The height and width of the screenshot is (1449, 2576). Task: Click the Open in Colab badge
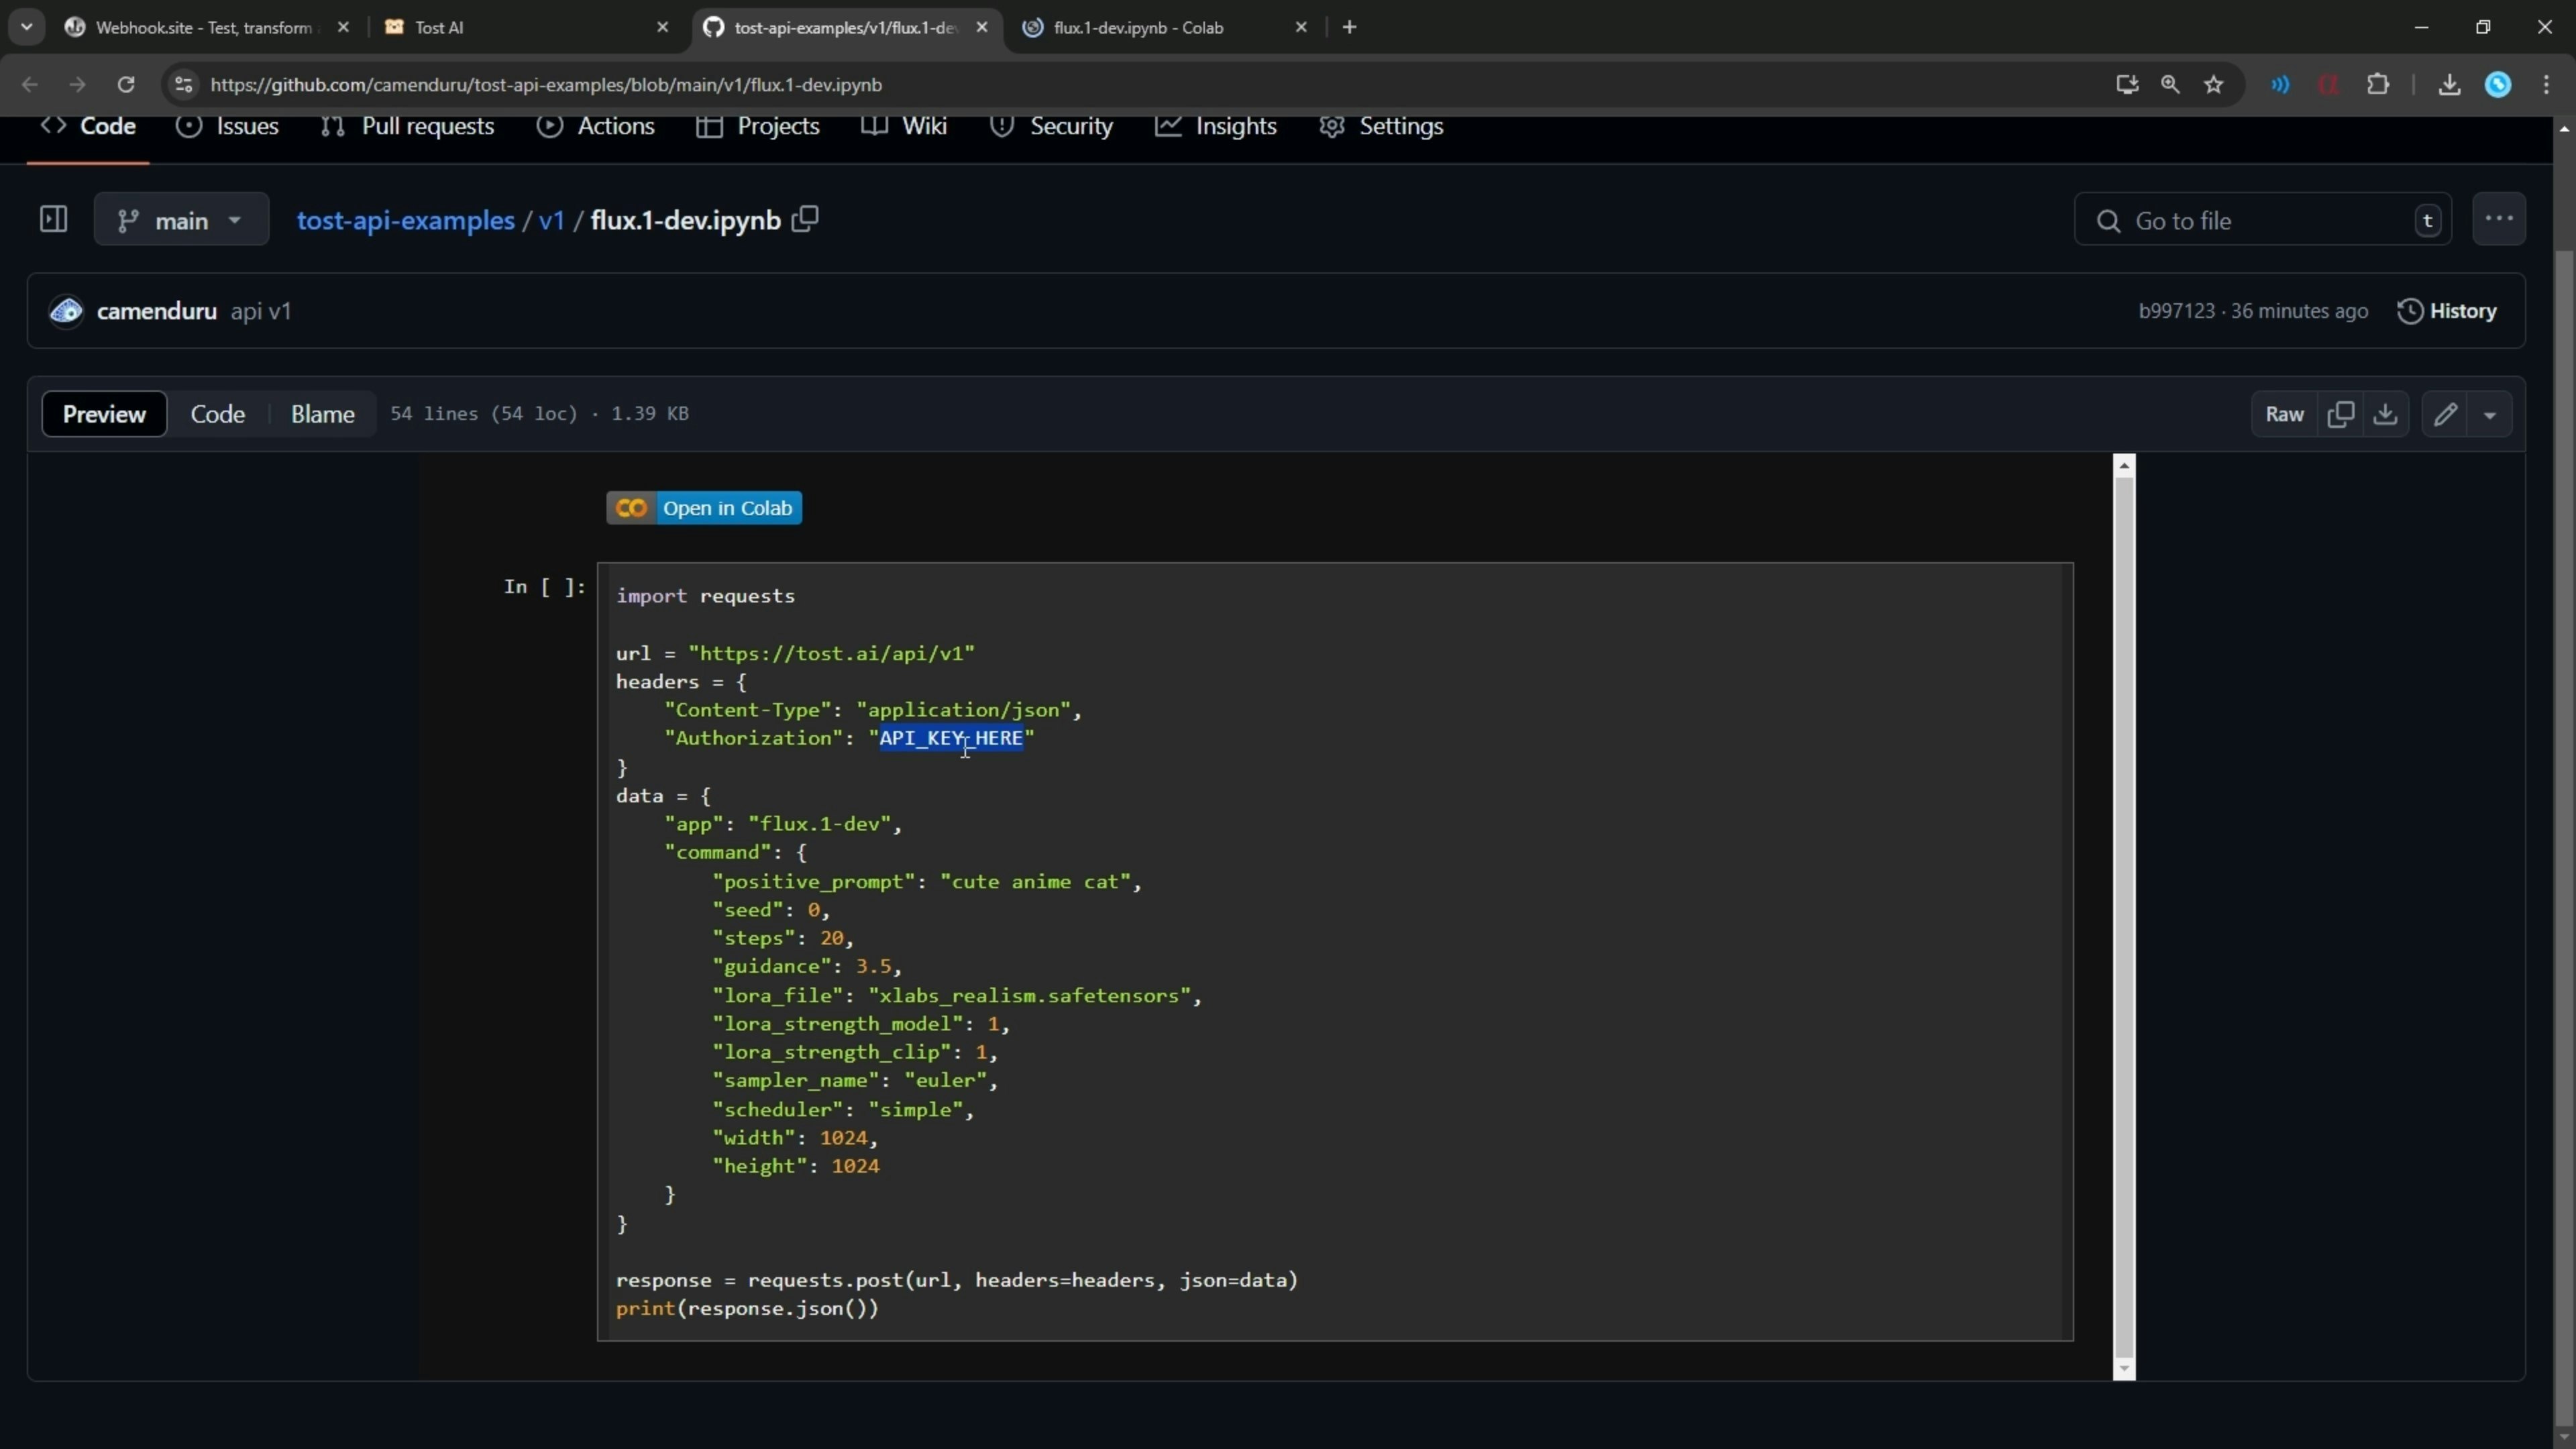pyautogui.click(x=703, y=508)
